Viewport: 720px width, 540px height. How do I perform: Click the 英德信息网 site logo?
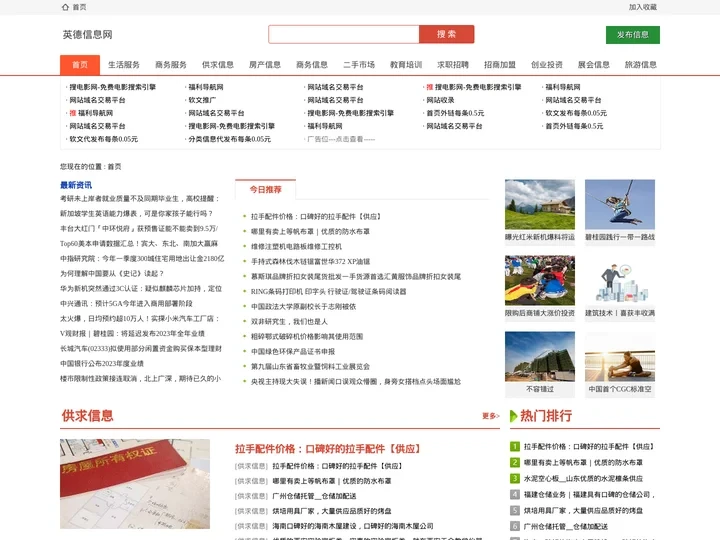click(x=88, y=34)
